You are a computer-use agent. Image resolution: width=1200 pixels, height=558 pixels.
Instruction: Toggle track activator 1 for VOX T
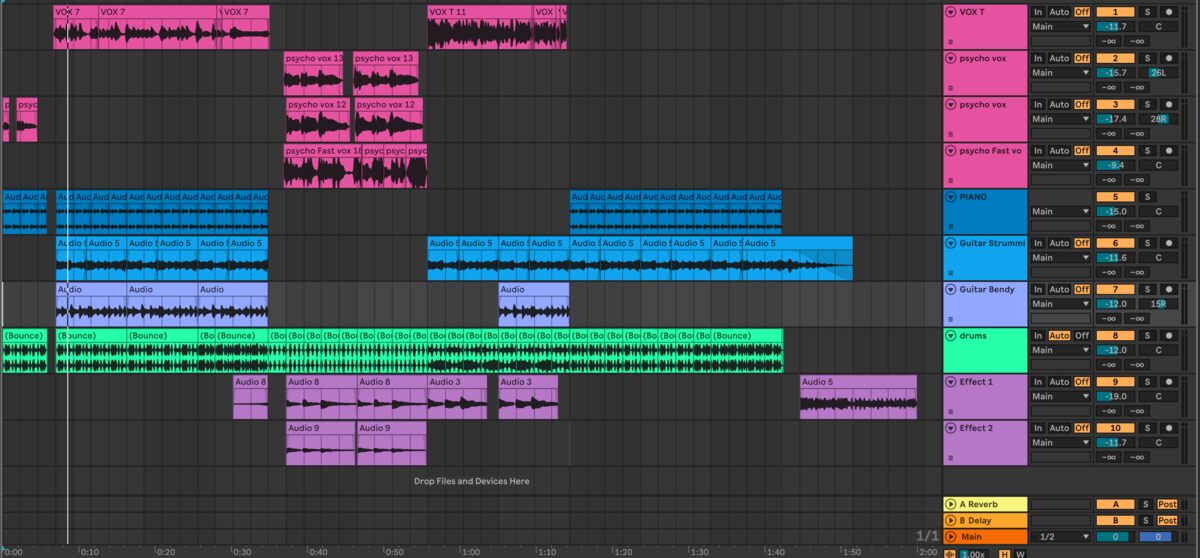tap(1115, 12)
